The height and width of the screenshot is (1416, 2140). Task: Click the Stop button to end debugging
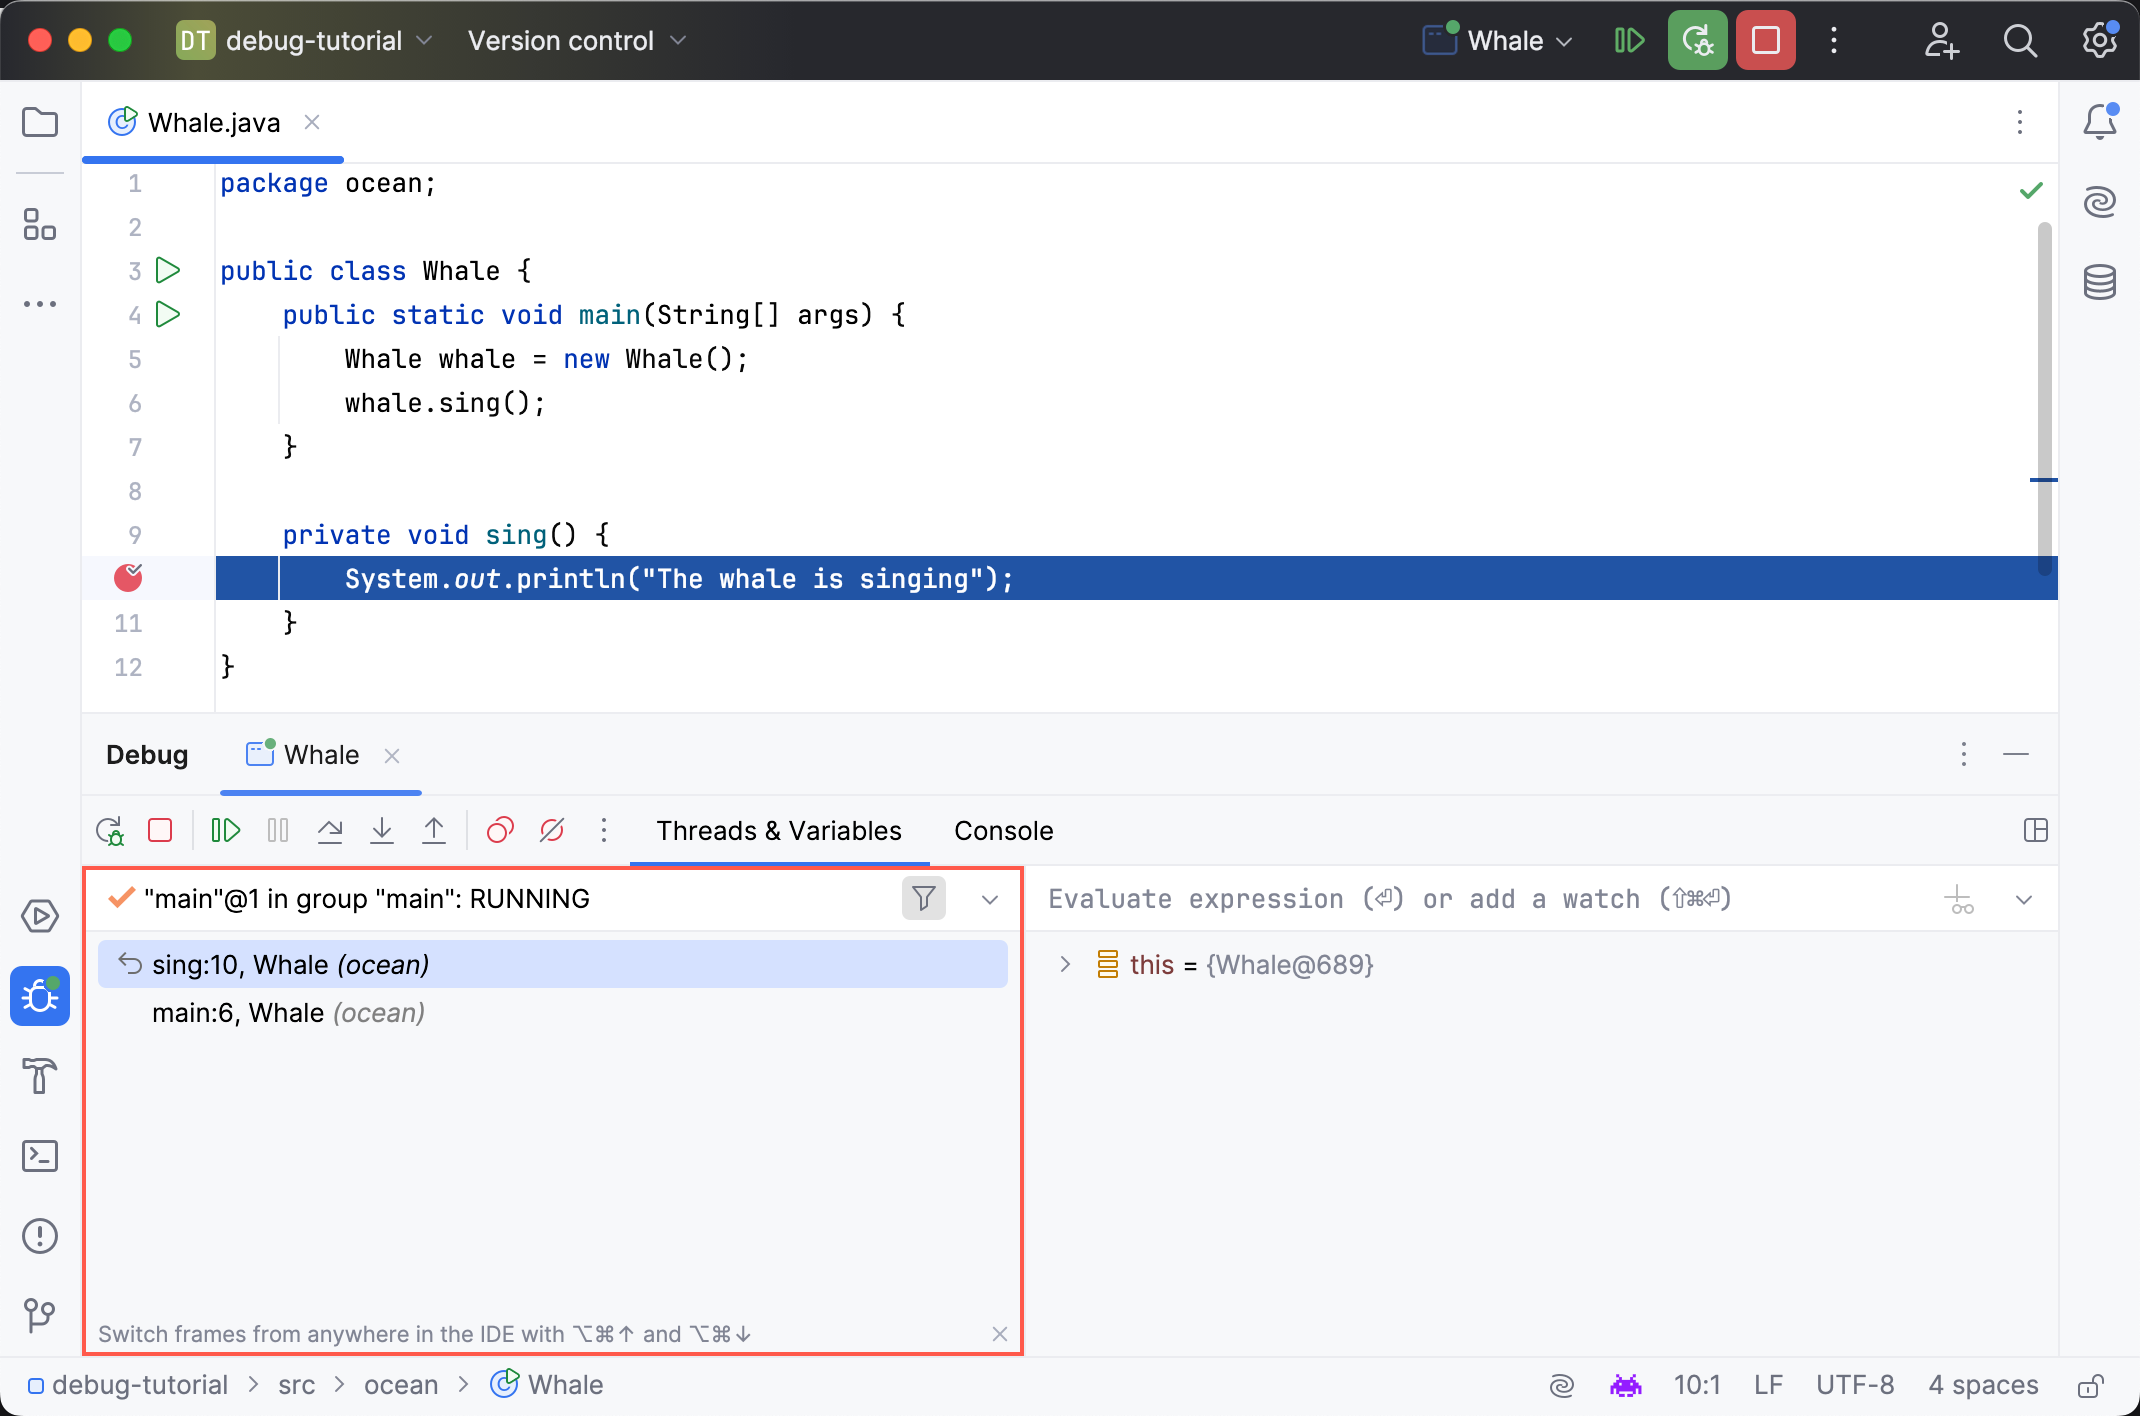(1765, 40)
